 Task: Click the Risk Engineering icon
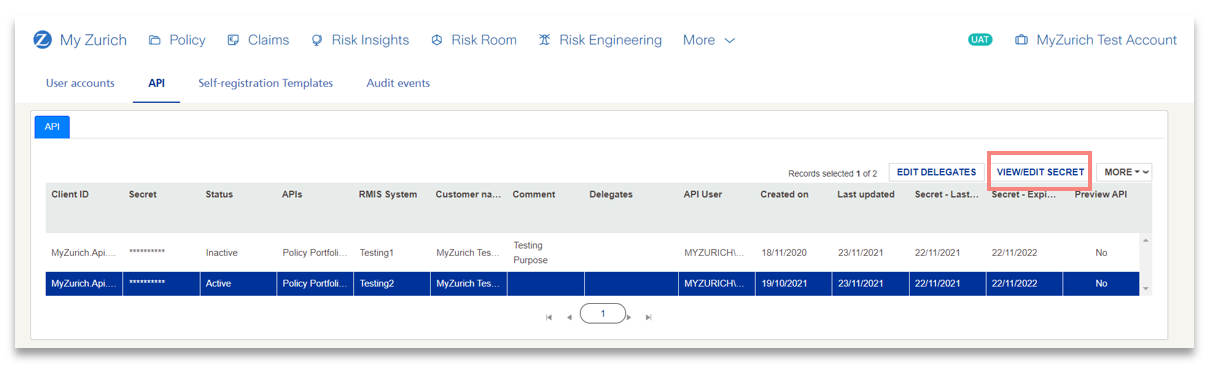(x=544, y=41)
